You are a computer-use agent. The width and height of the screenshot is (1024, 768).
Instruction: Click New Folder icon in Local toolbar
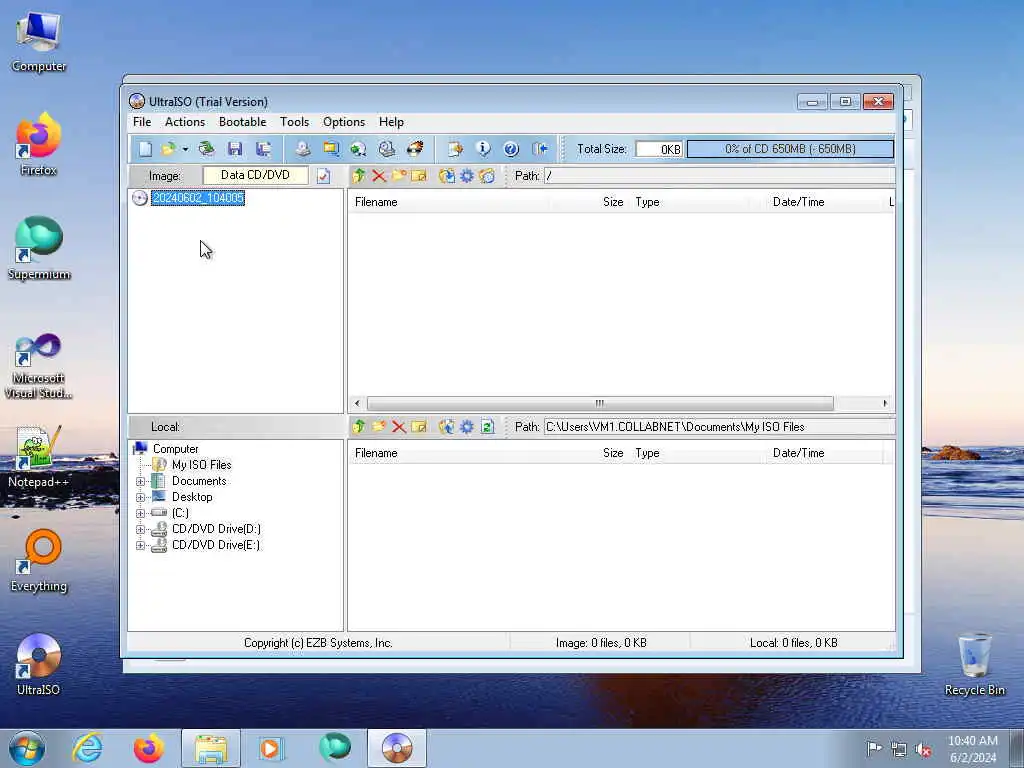[x=379, y=426]
